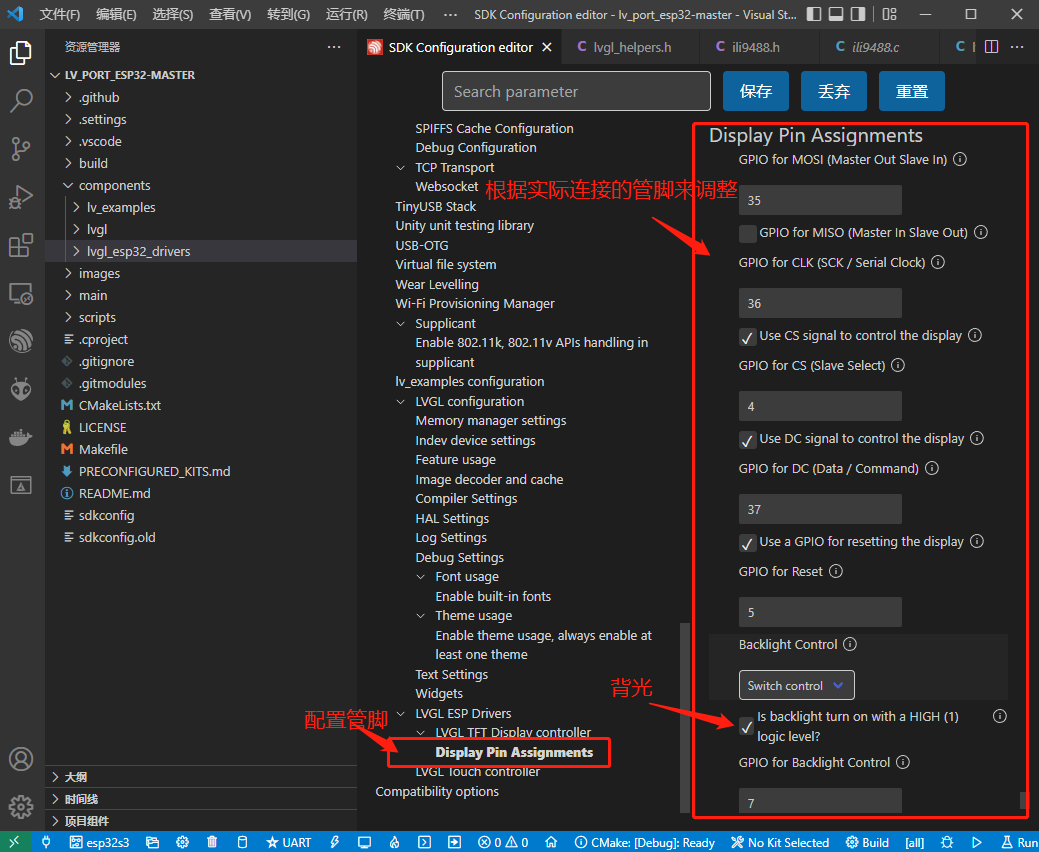Click the 重置 reset button
The height and width of the screenshot is (852, 1039).
click(x=912, y=91)
